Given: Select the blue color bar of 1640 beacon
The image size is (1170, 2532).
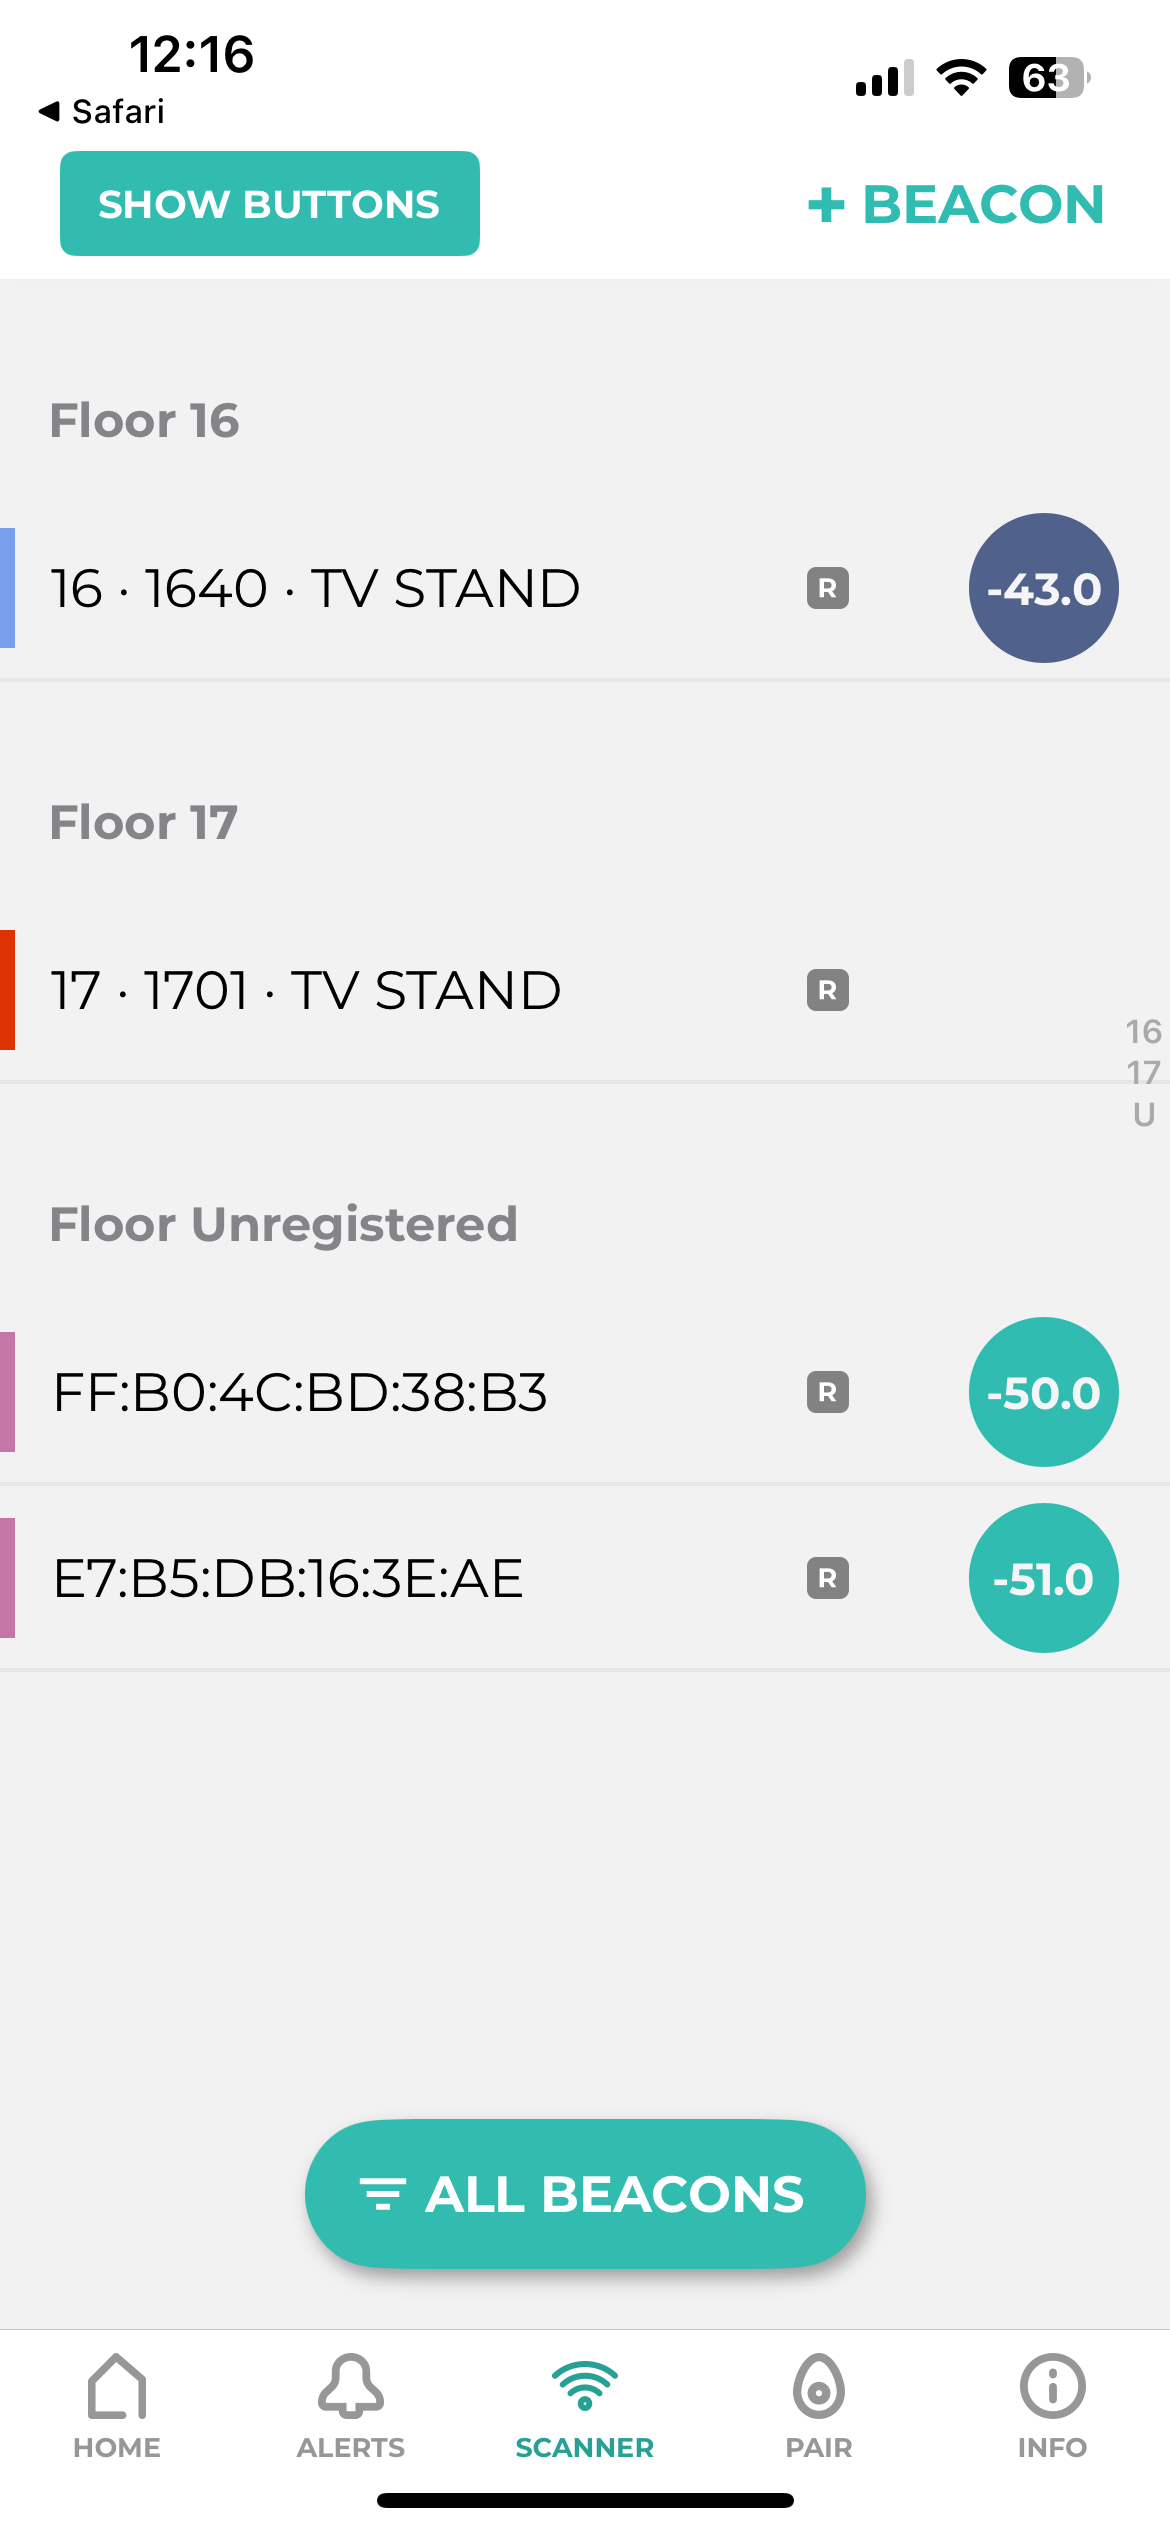Looking at the screenshot, I should [7, 588].
